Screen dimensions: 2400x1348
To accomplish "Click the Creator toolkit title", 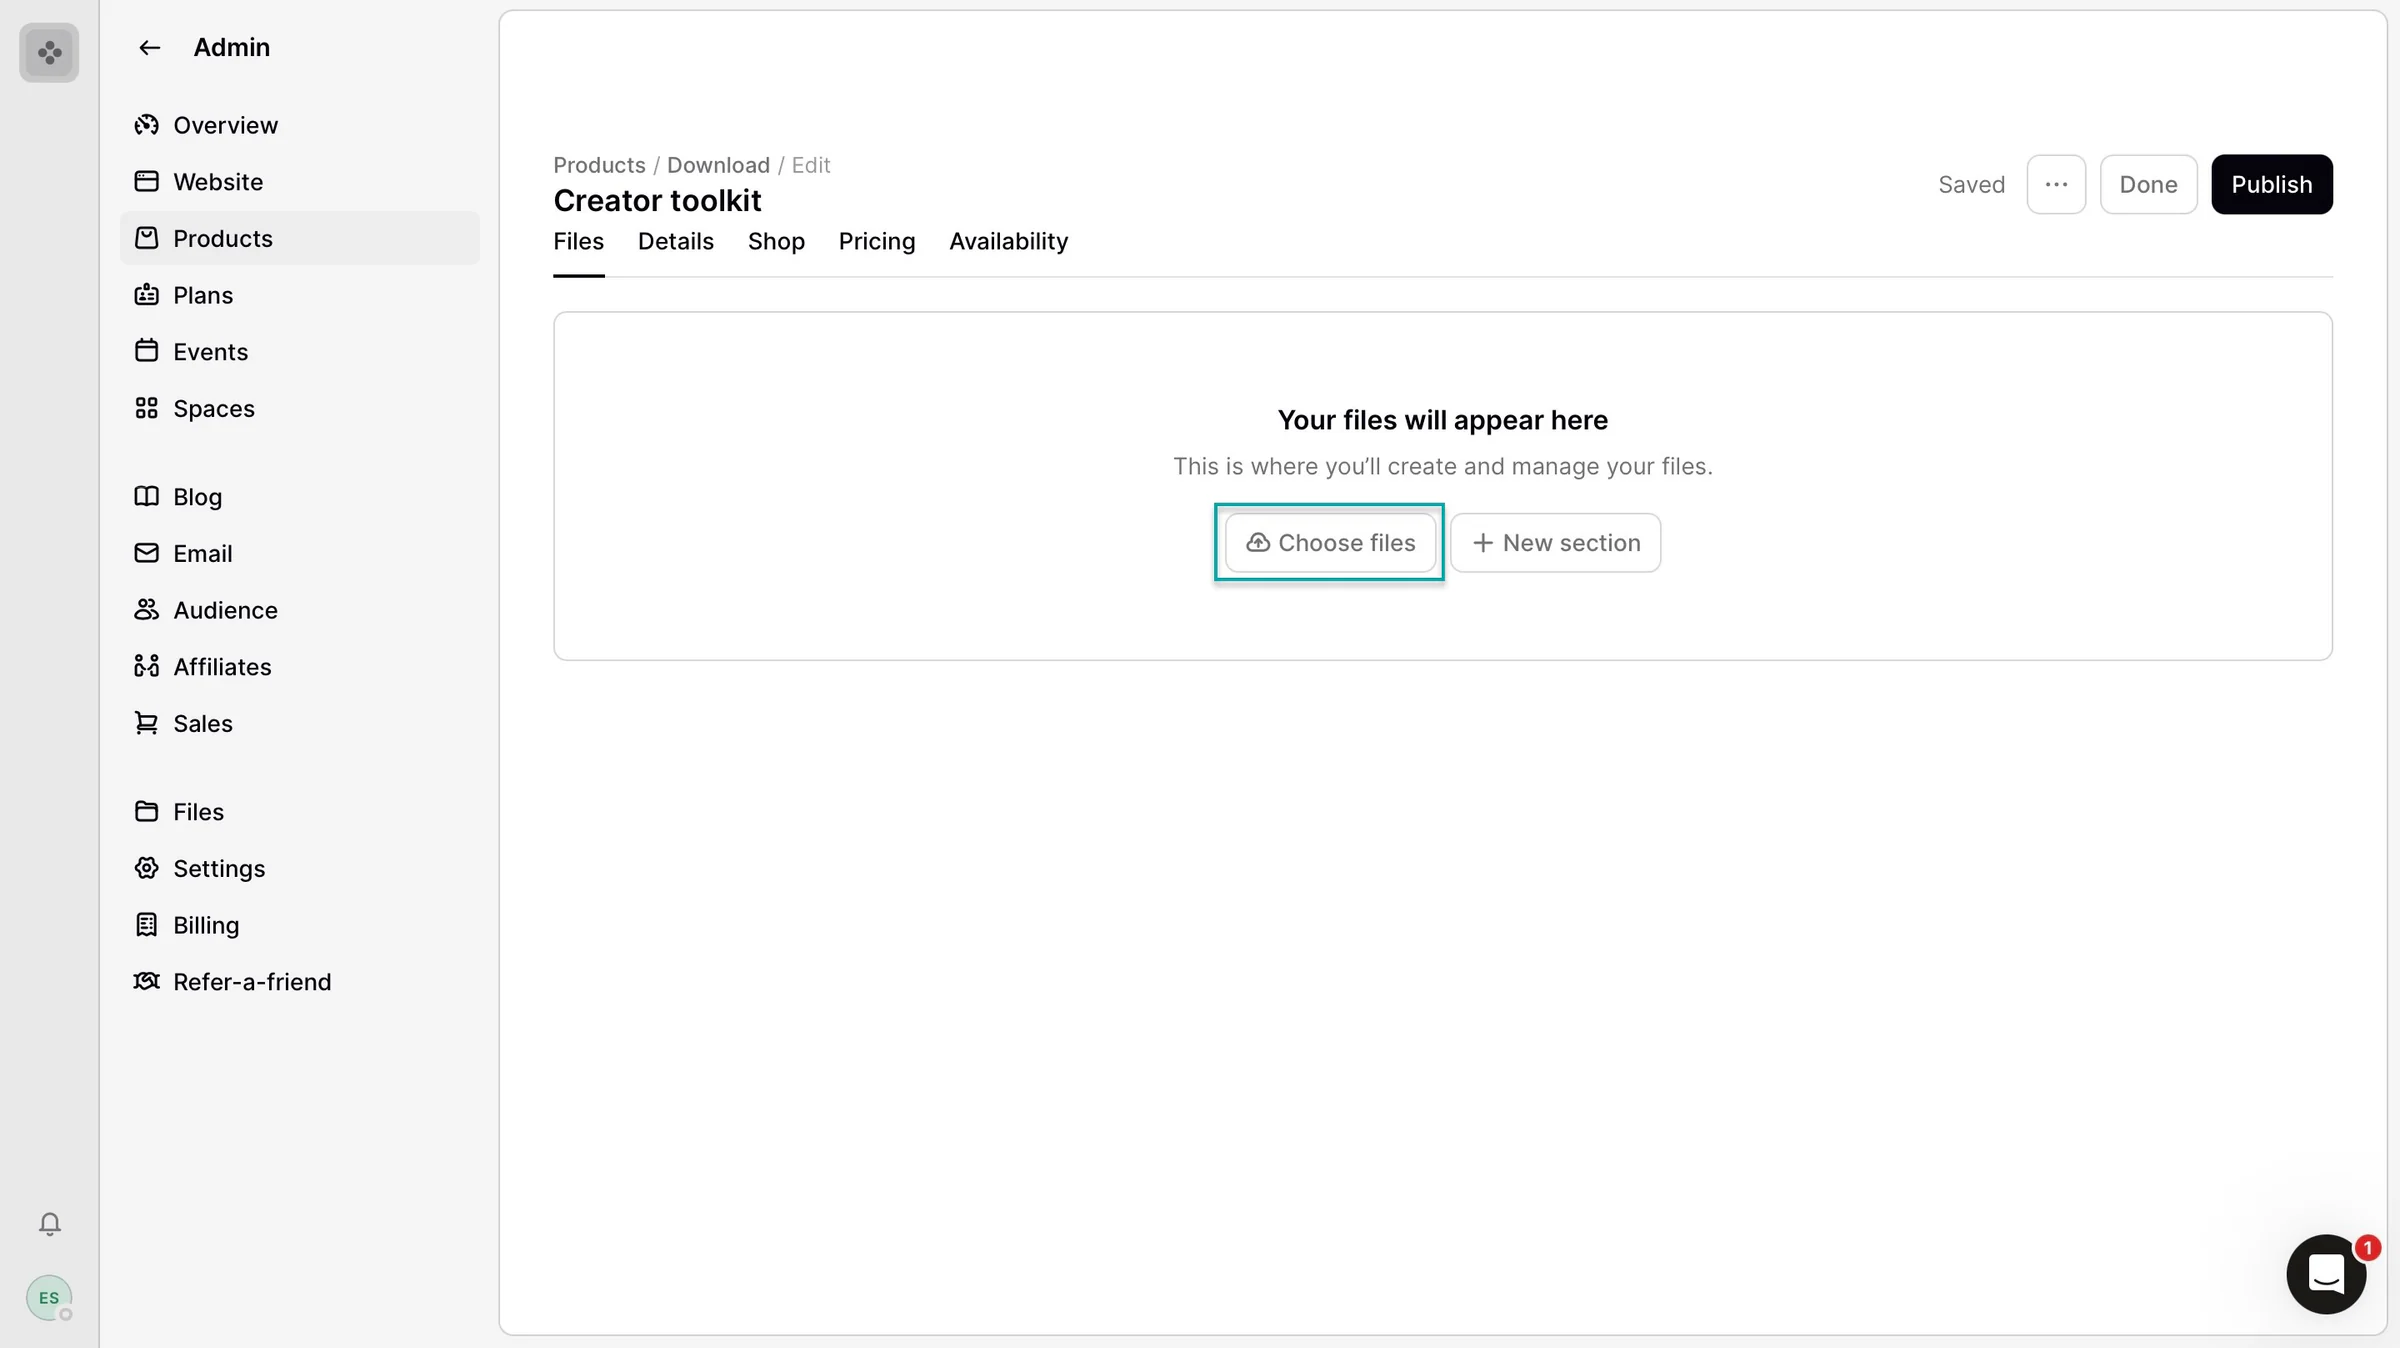I will (x=657, y=200).
